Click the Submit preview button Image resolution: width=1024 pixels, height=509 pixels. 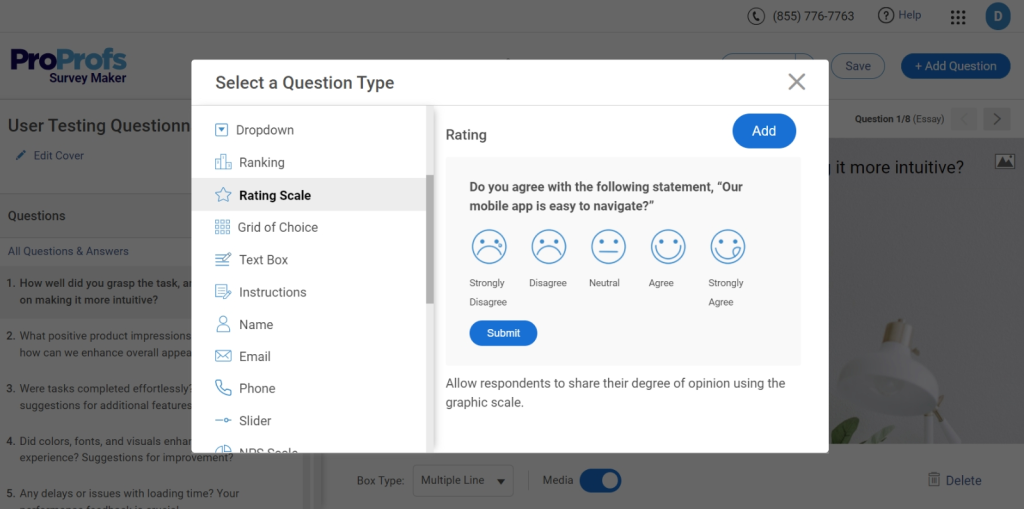tap(503, 333)
